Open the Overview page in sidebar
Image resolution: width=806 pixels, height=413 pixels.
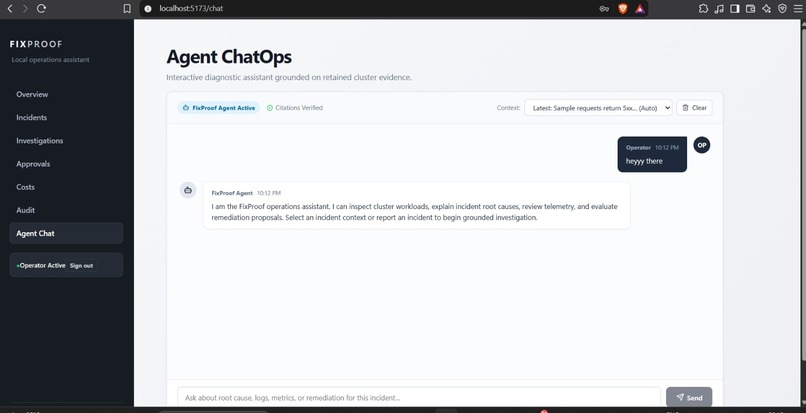[x=66, y=95]
